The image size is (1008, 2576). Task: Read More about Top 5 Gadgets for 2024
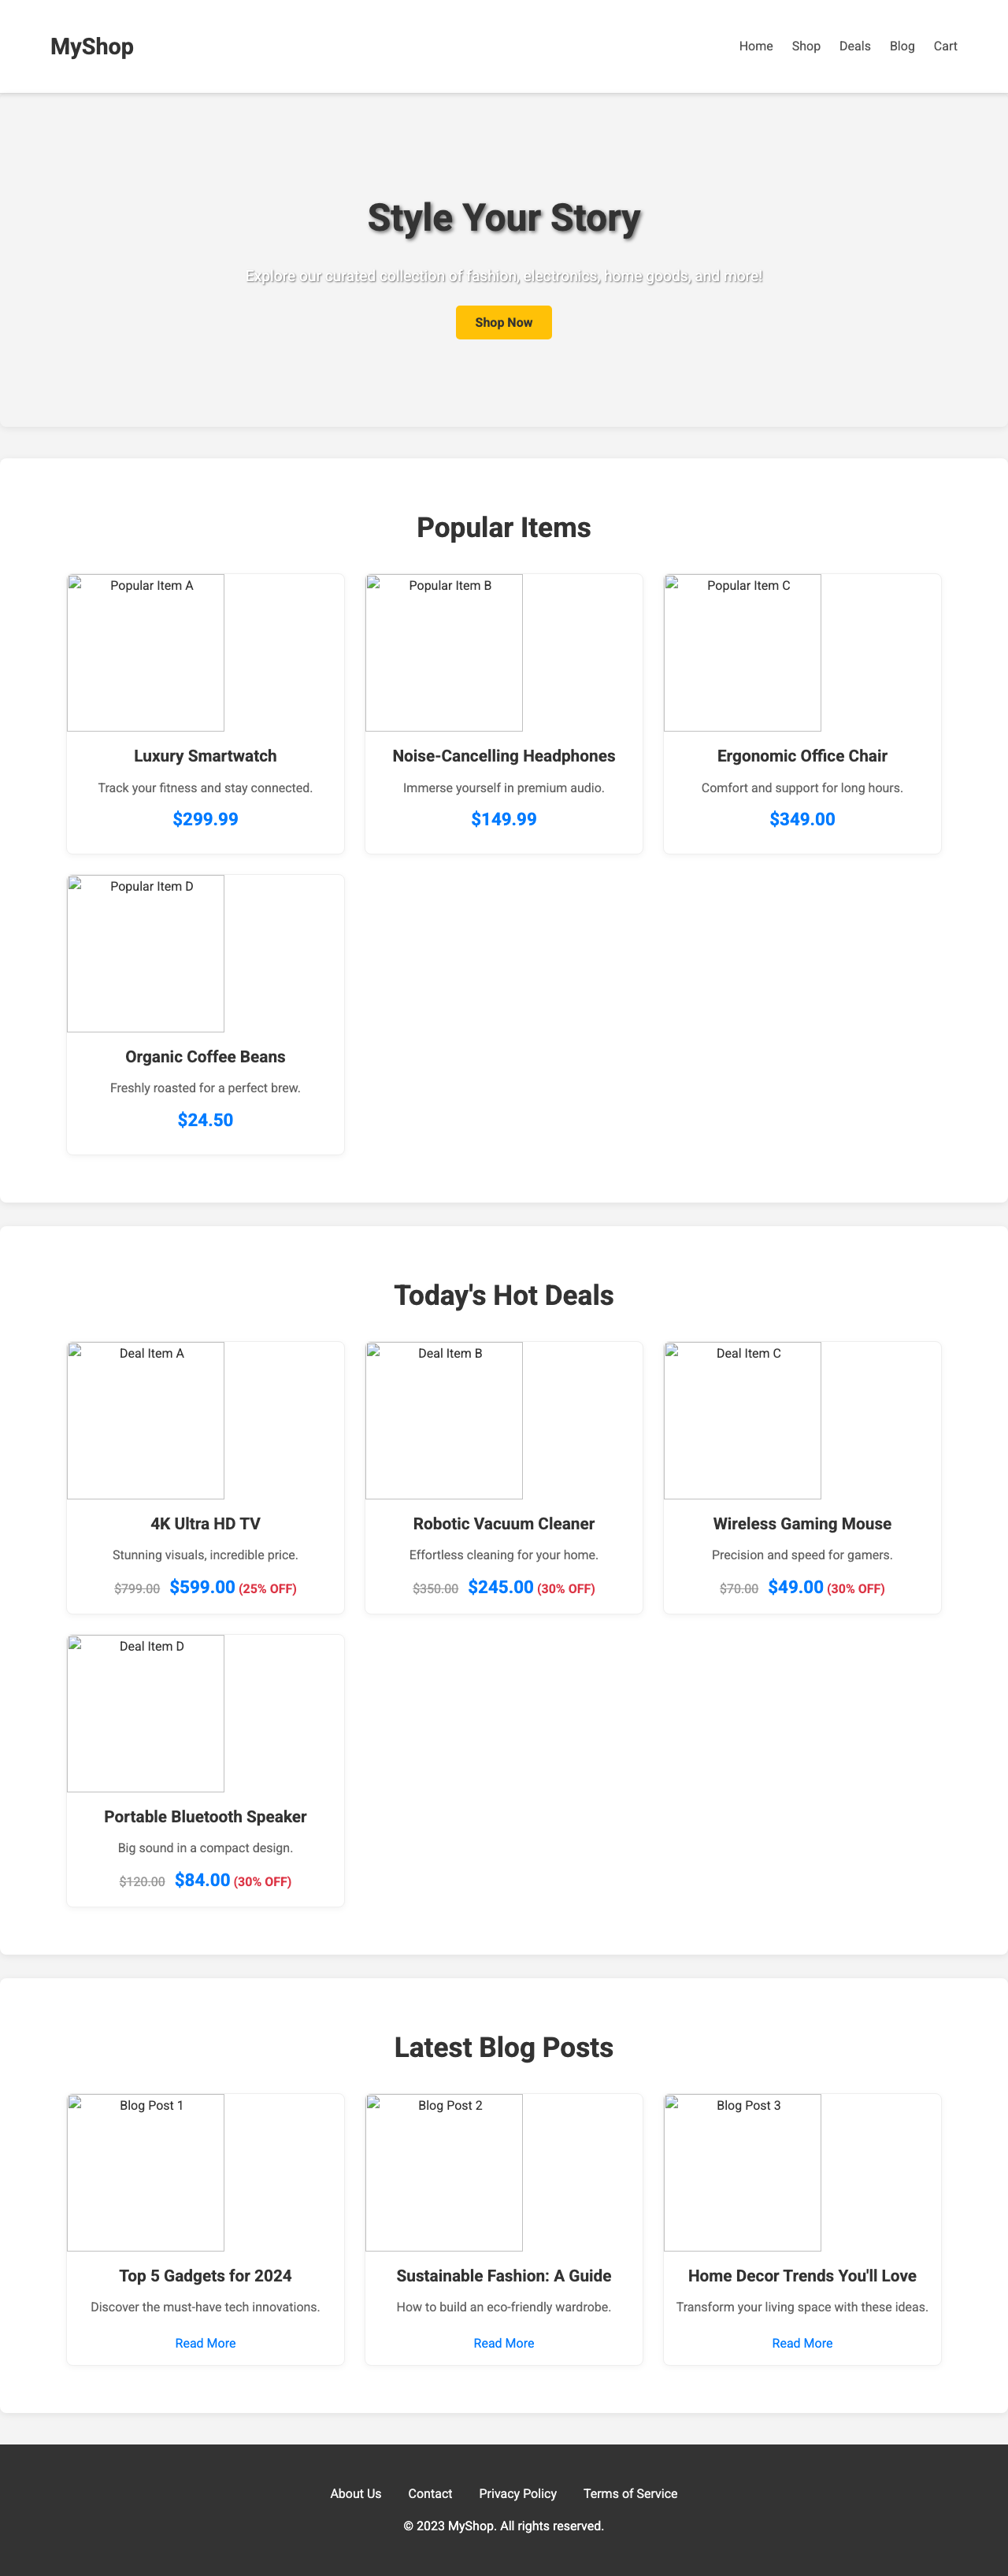(205, 2343)
